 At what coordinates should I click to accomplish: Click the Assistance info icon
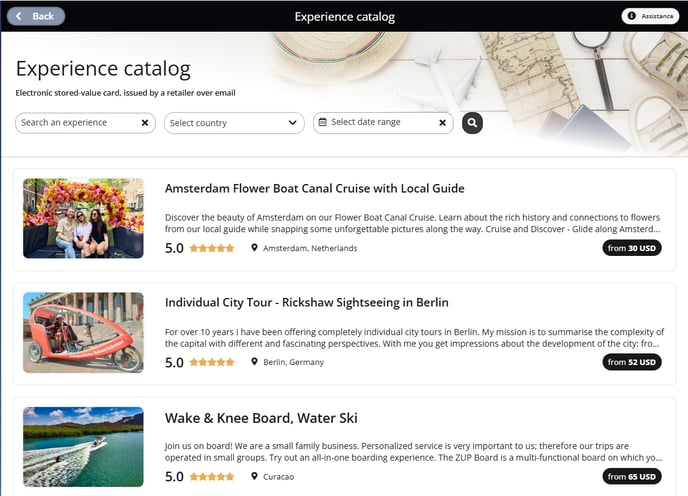tap(631, 16)
